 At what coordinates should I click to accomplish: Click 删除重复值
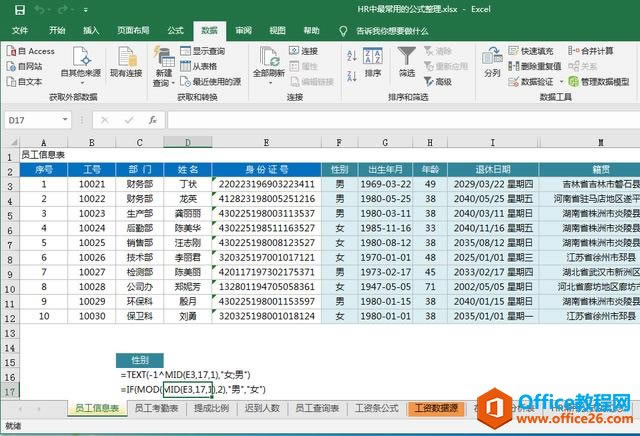point(535,66)
